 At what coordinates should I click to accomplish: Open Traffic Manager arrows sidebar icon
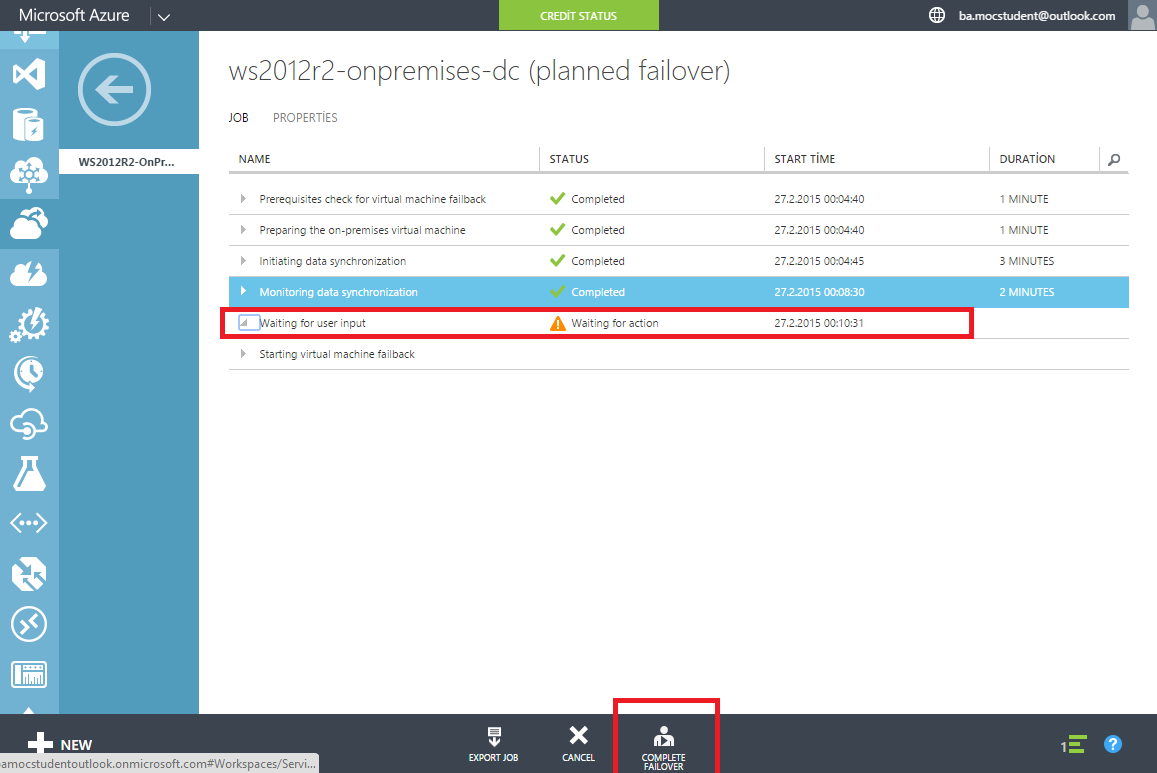tap(29, 574)
